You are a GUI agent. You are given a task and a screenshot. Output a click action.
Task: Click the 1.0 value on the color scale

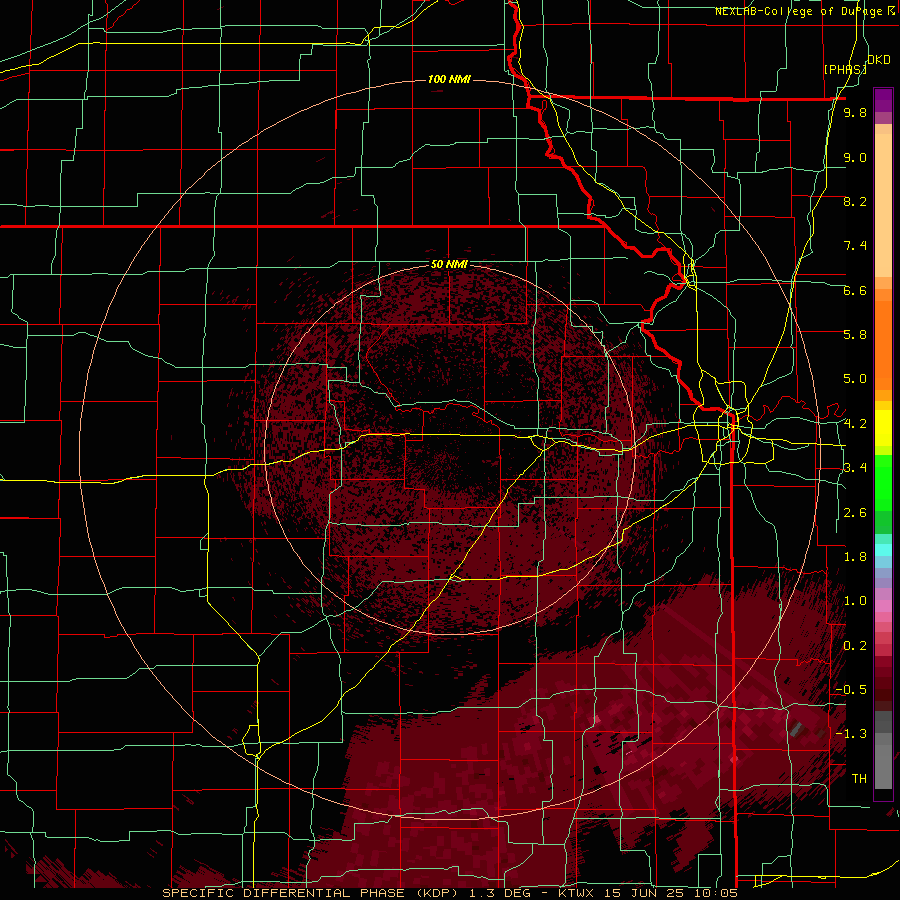point(855,601)
